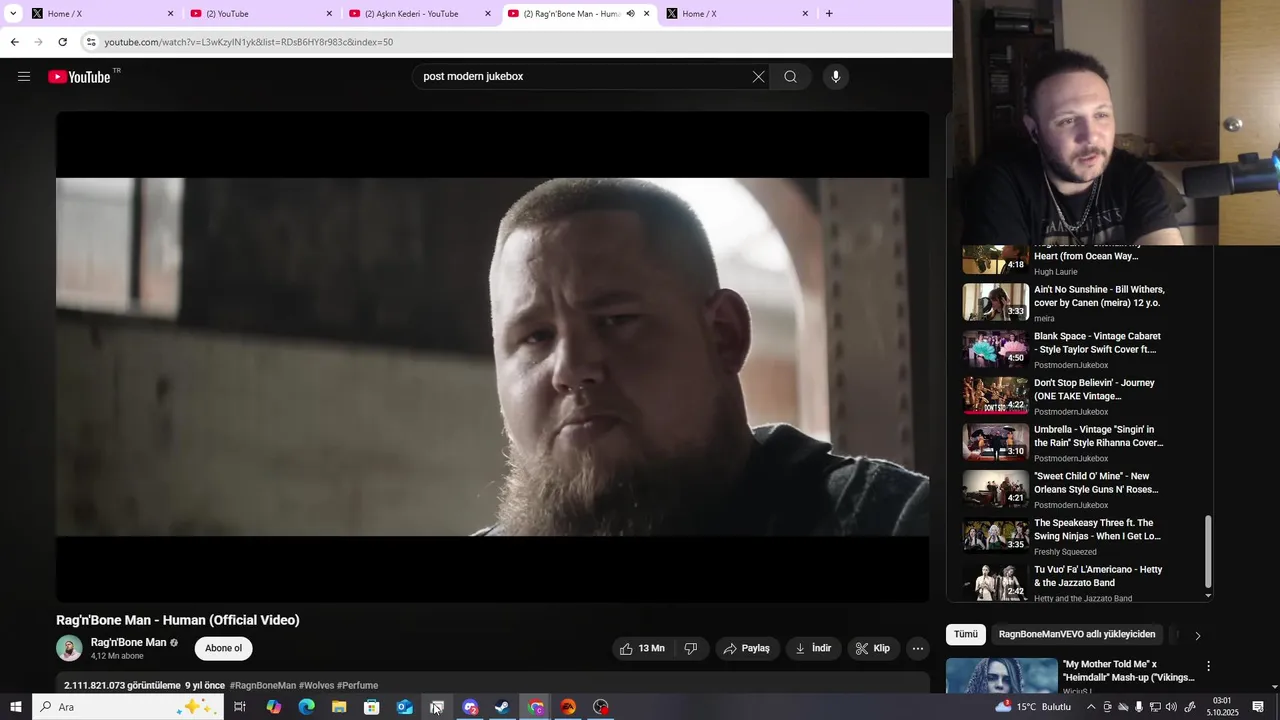Image resolution: width=1280 pixels, height=720 pixels.
Task: Create a clip with Klip button
Action: point(872,648)
